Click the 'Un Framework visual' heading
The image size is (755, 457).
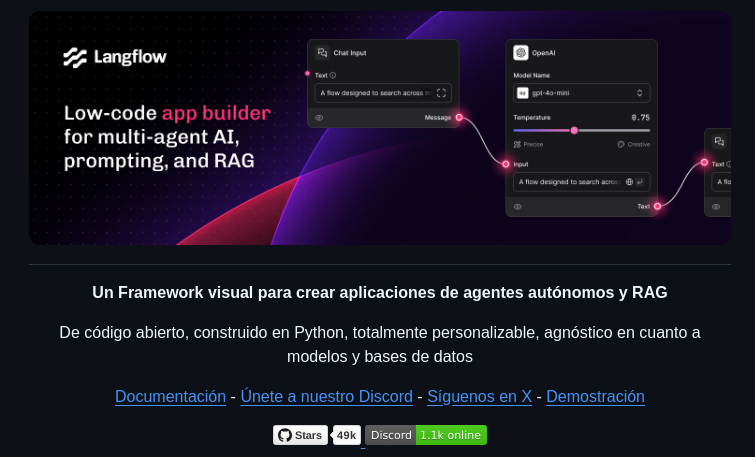(x=379, y=292)
